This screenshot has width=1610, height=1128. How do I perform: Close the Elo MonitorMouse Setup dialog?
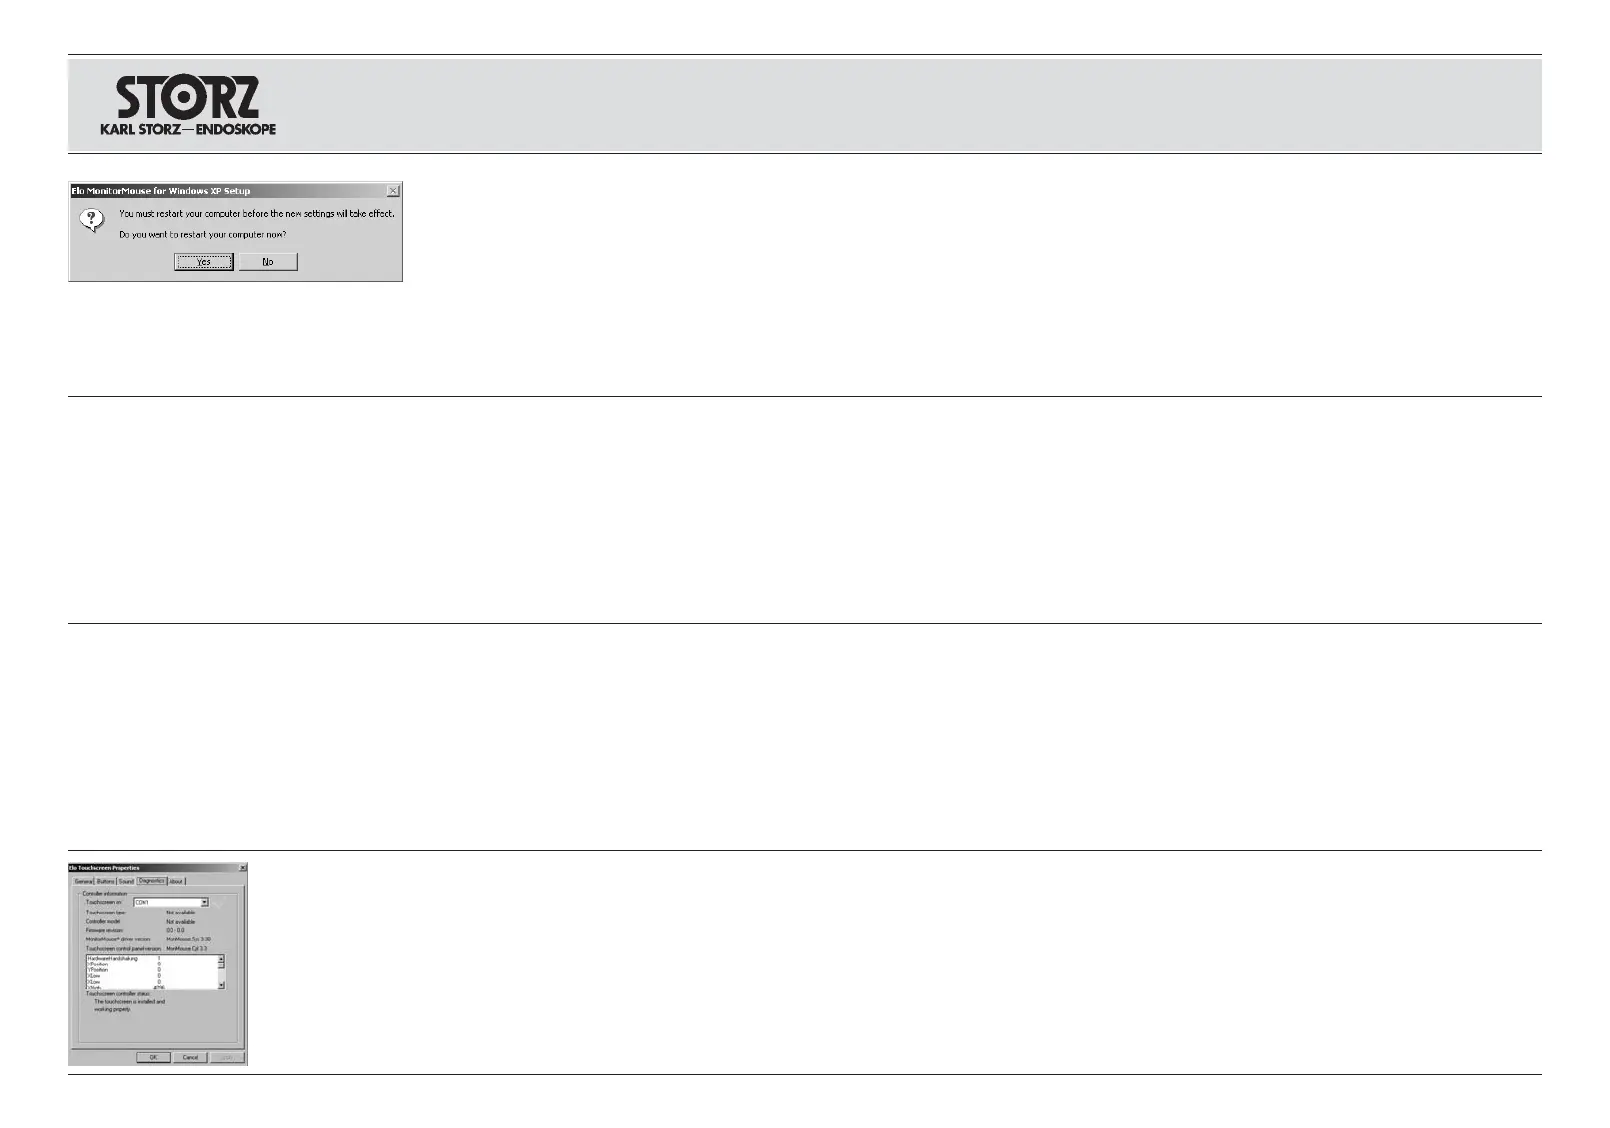pos(393,190)
